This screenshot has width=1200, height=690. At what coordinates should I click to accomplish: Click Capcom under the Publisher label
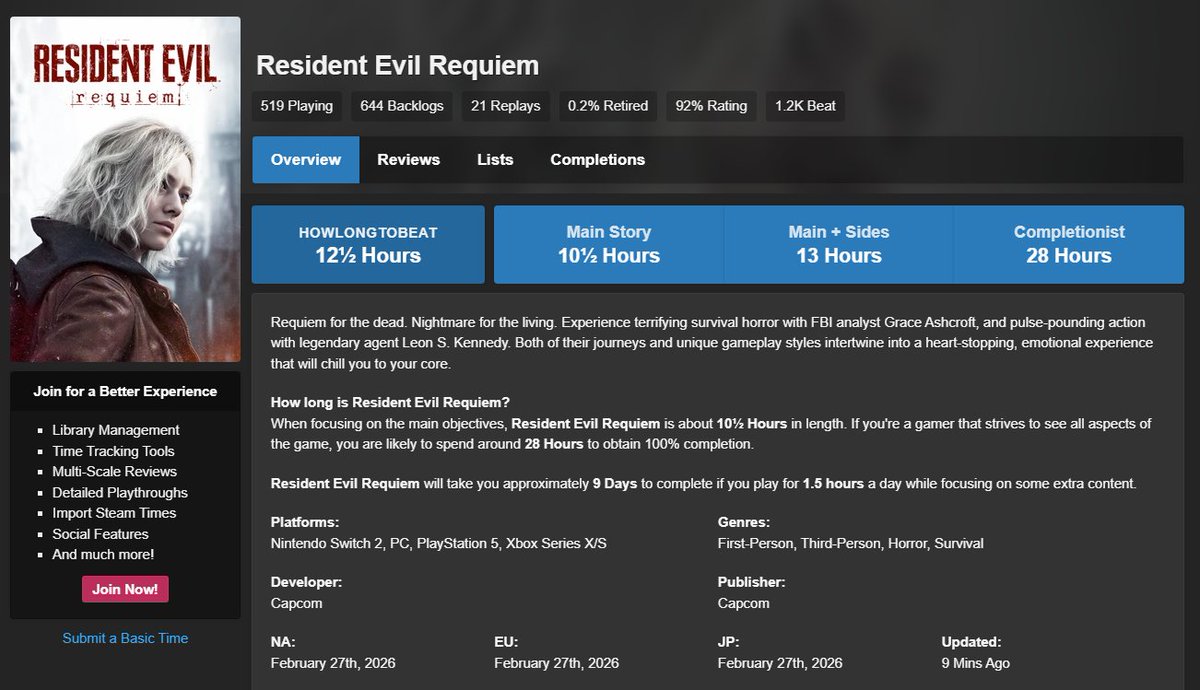[x=744, y=603]
